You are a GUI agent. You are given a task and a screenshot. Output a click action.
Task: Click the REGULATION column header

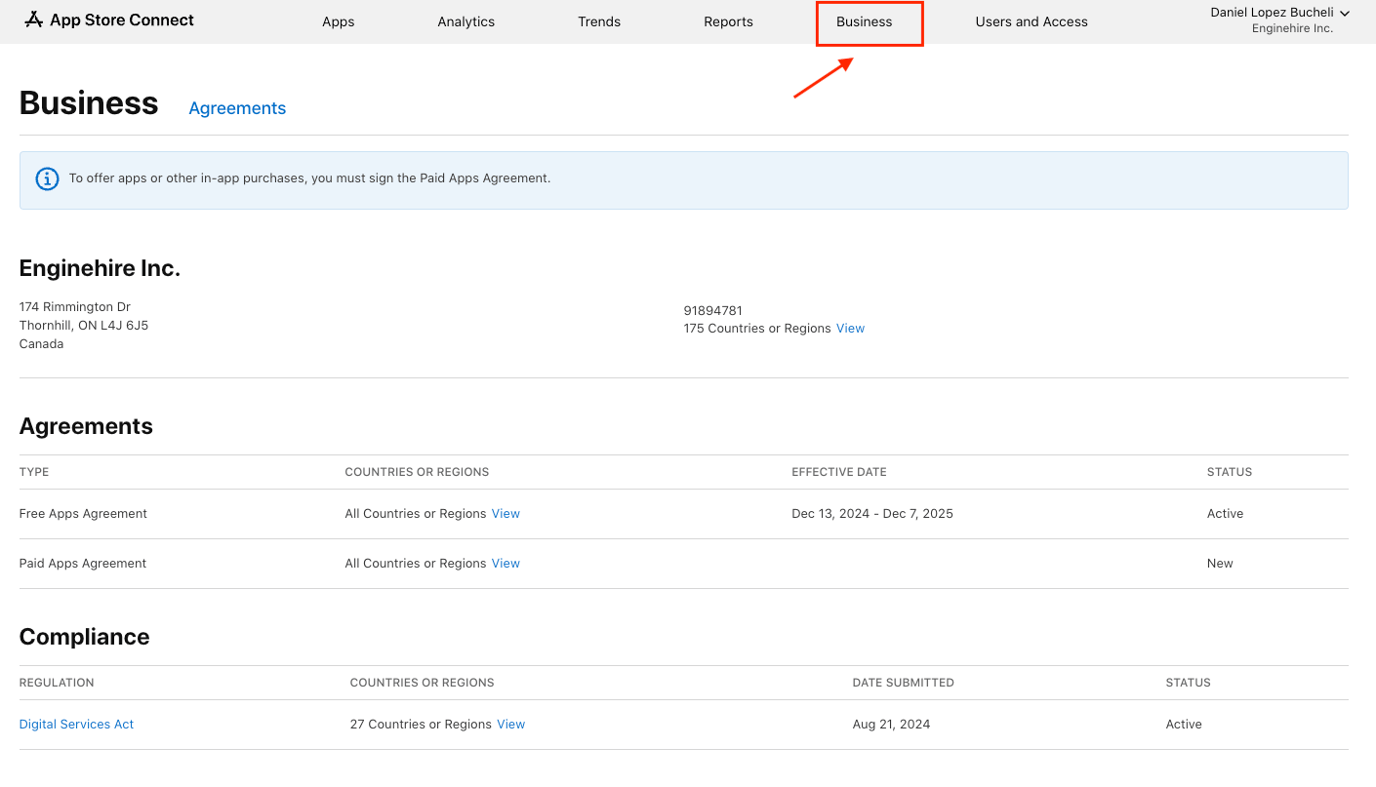pos(56,683)
